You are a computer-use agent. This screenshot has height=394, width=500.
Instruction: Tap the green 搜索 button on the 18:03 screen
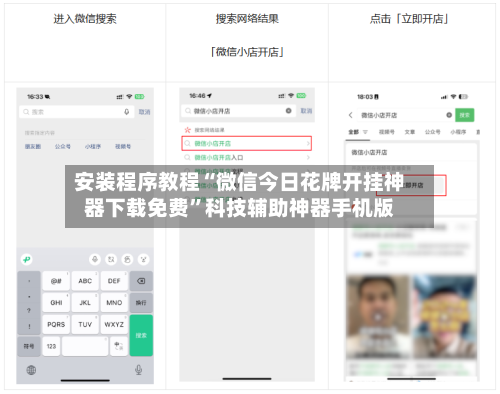coord(465,115)
